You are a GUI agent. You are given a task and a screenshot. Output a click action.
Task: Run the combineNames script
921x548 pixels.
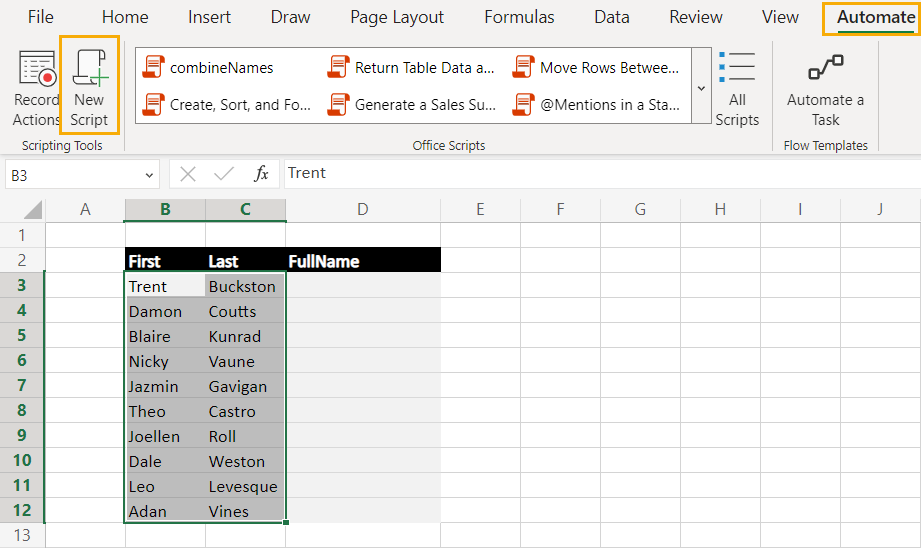click(208, 68)
